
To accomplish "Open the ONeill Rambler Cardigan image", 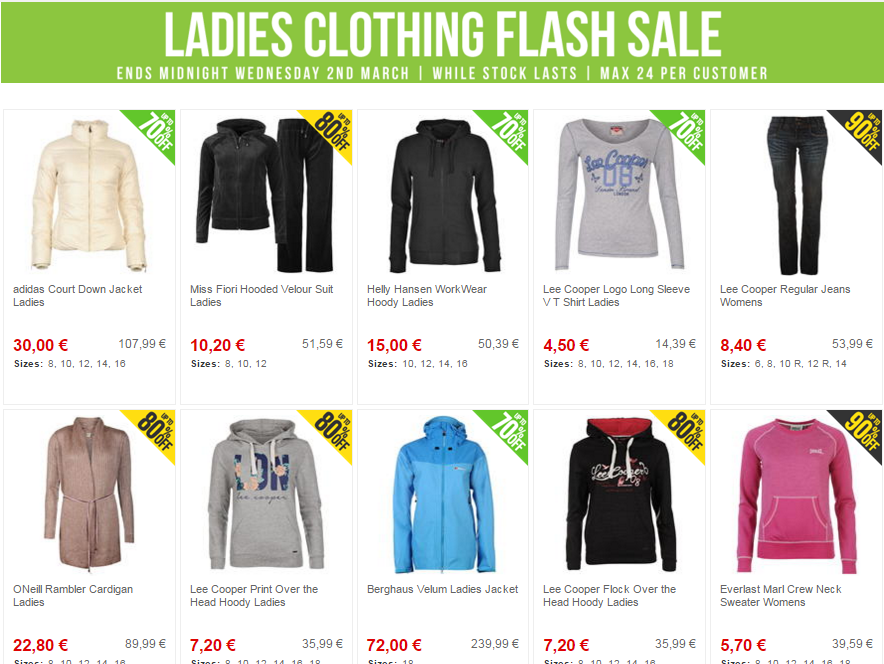I will 89,494.
